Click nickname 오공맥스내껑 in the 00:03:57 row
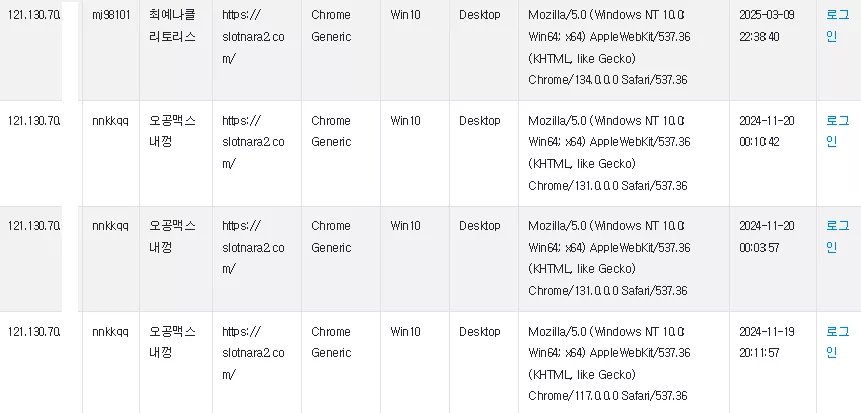Image resolution: width=861 pixels, height=413 pixels. tap(172, 237)
